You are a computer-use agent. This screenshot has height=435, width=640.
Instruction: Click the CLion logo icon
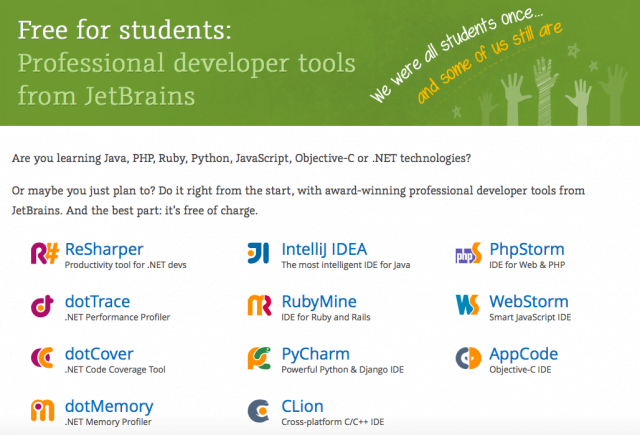pyautogui.click(x=260, y=411)
